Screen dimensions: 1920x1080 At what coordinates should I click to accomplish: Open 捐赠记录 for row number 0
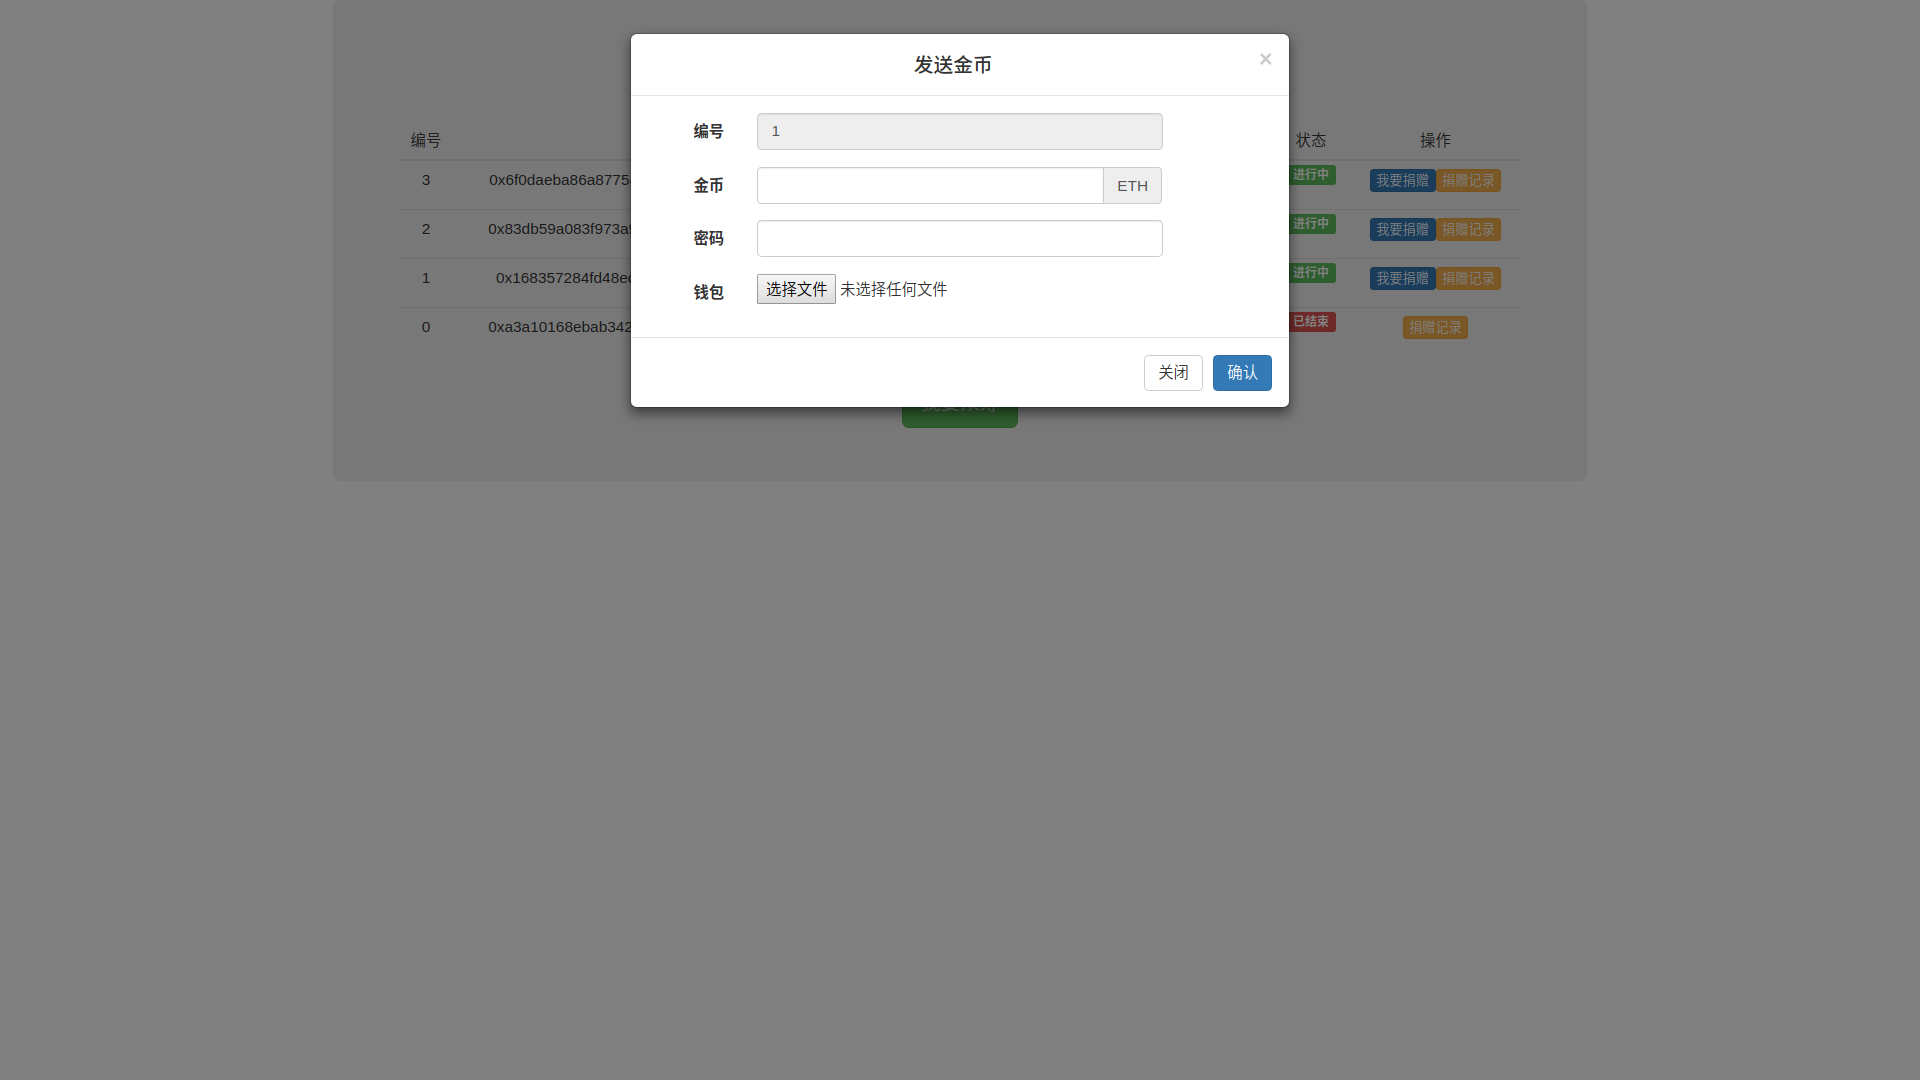pos(1435,328)
